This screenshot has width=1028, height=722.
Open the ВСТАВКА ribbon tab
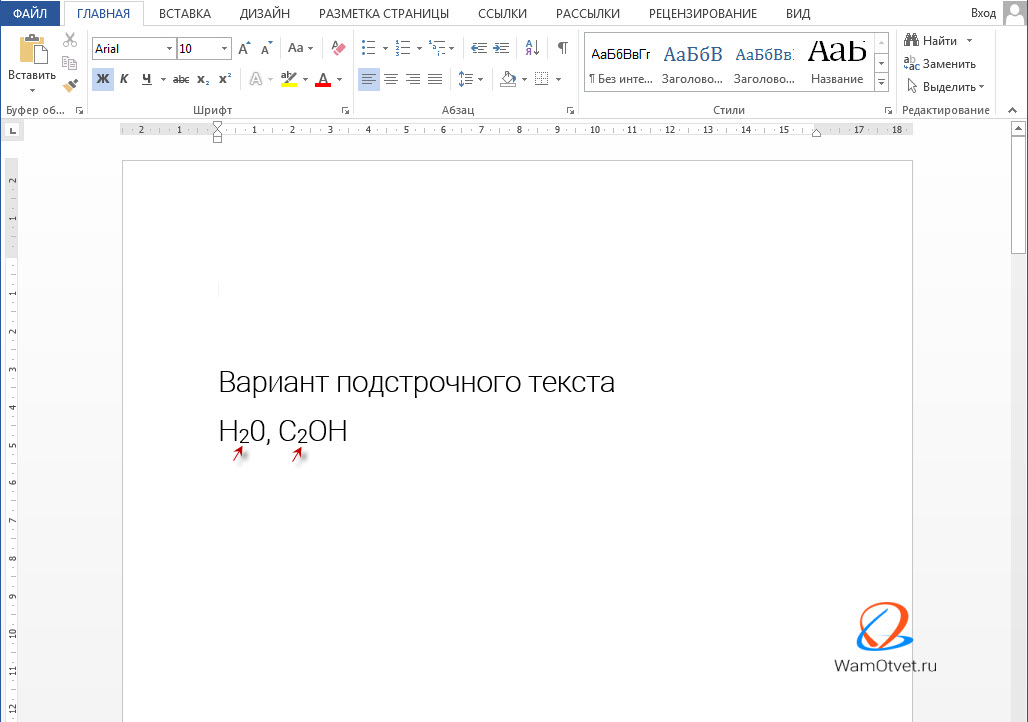point(185,13)
